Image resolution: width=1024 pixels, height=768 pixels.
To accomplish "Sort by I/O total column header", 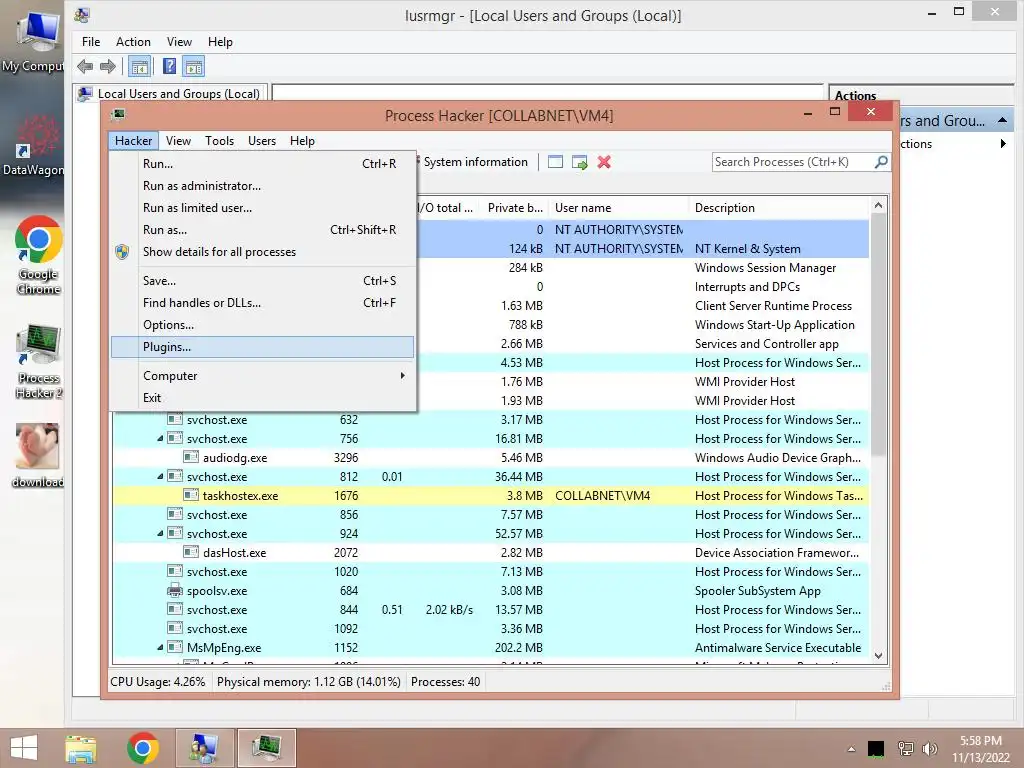I will click(x=446, y=208).
